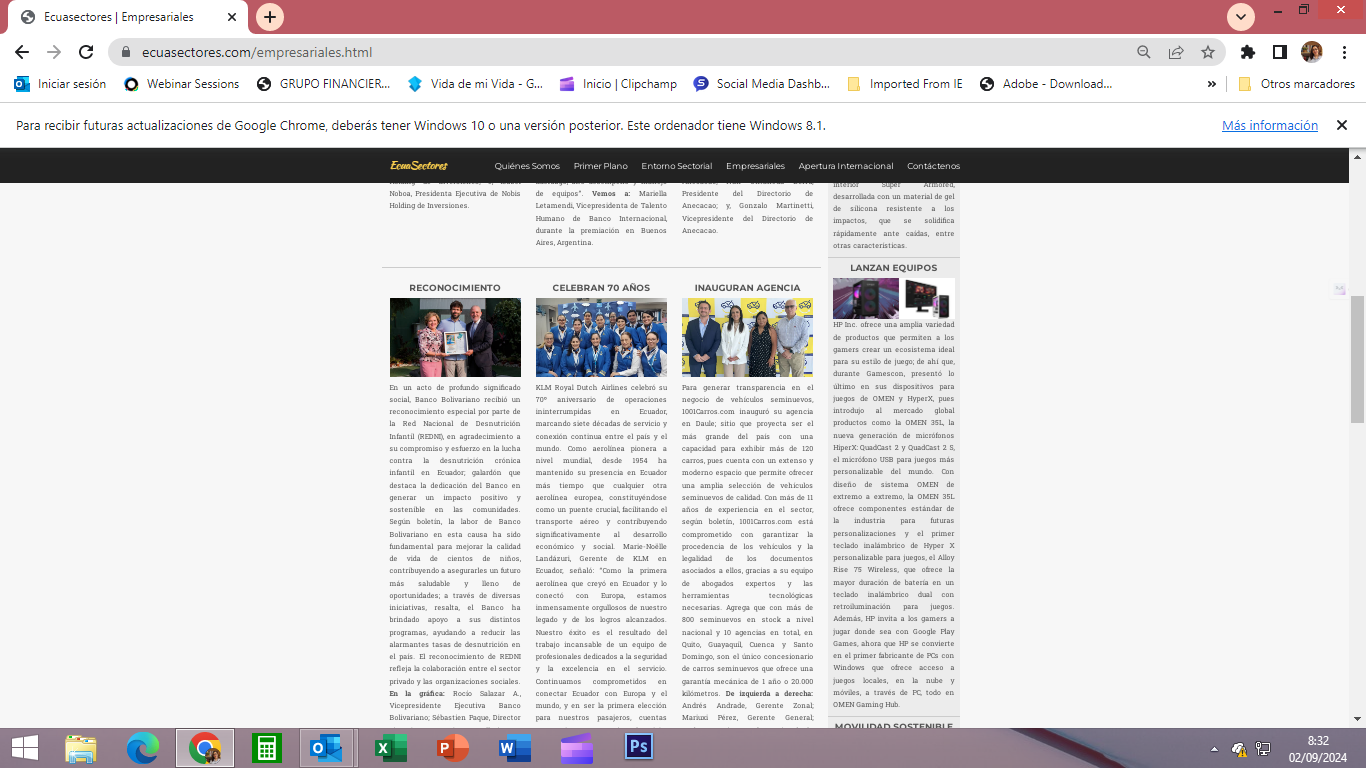Open the Entorno Sectorial page
The width and height of the screenshot is (1366, 768).
pyautogui.click(x=677, y=166)
